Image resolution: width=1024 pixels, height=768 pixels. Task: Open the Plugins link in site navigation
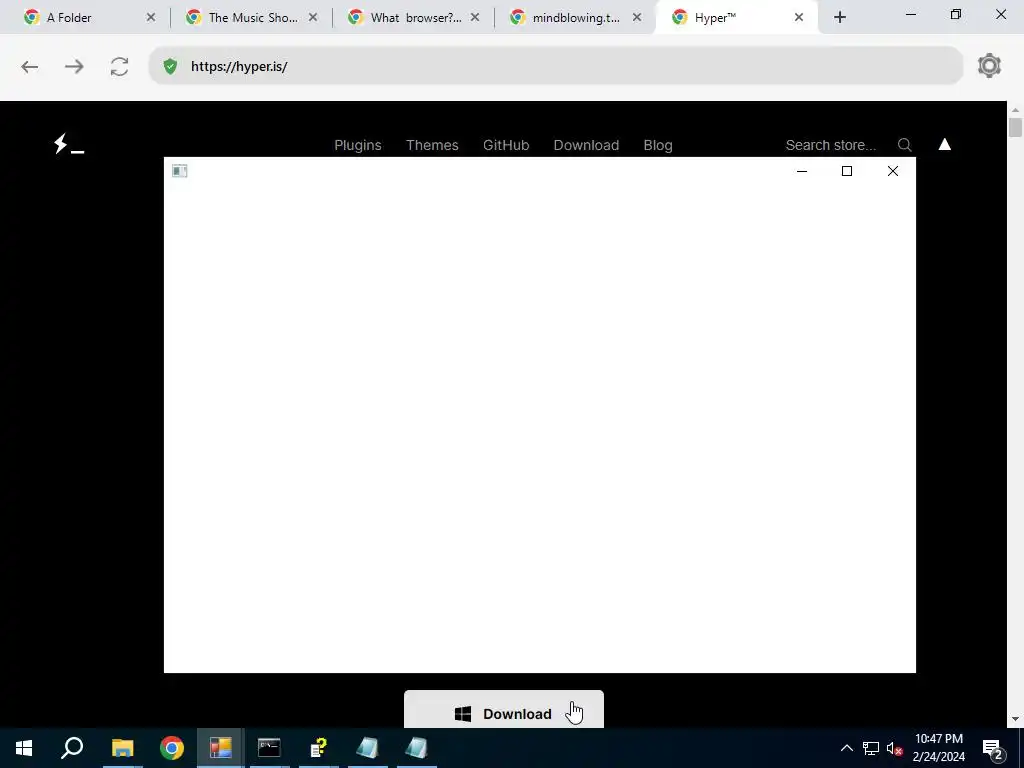(x=358, y=145)
